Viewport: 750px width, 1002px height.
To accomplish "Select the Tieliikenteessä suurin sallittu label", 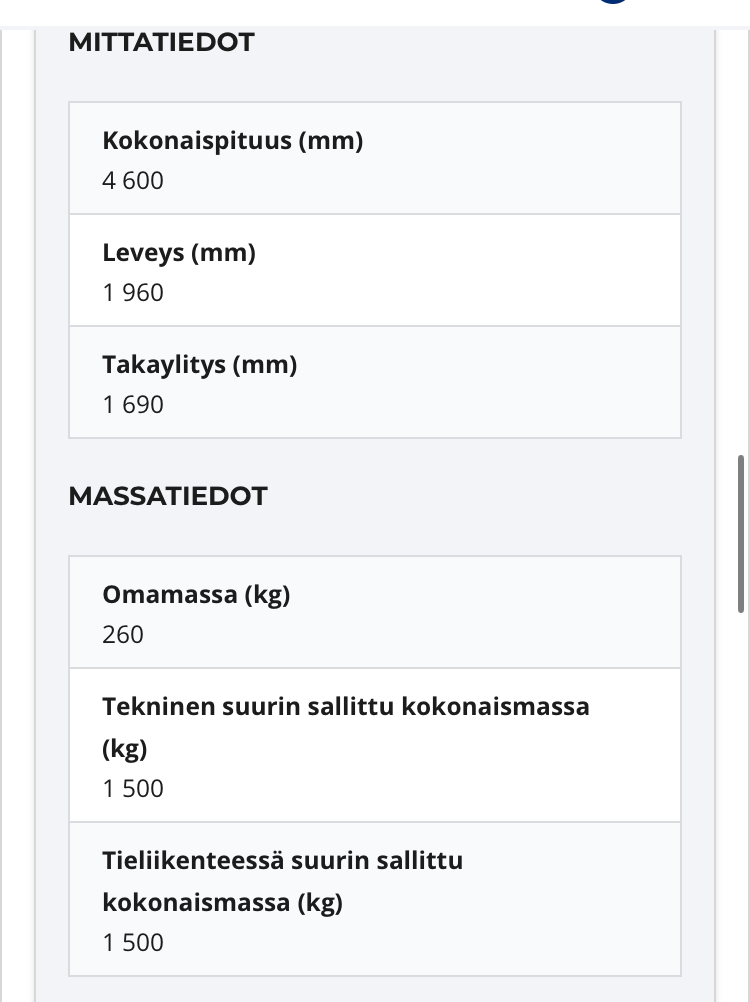I will 282,861.
